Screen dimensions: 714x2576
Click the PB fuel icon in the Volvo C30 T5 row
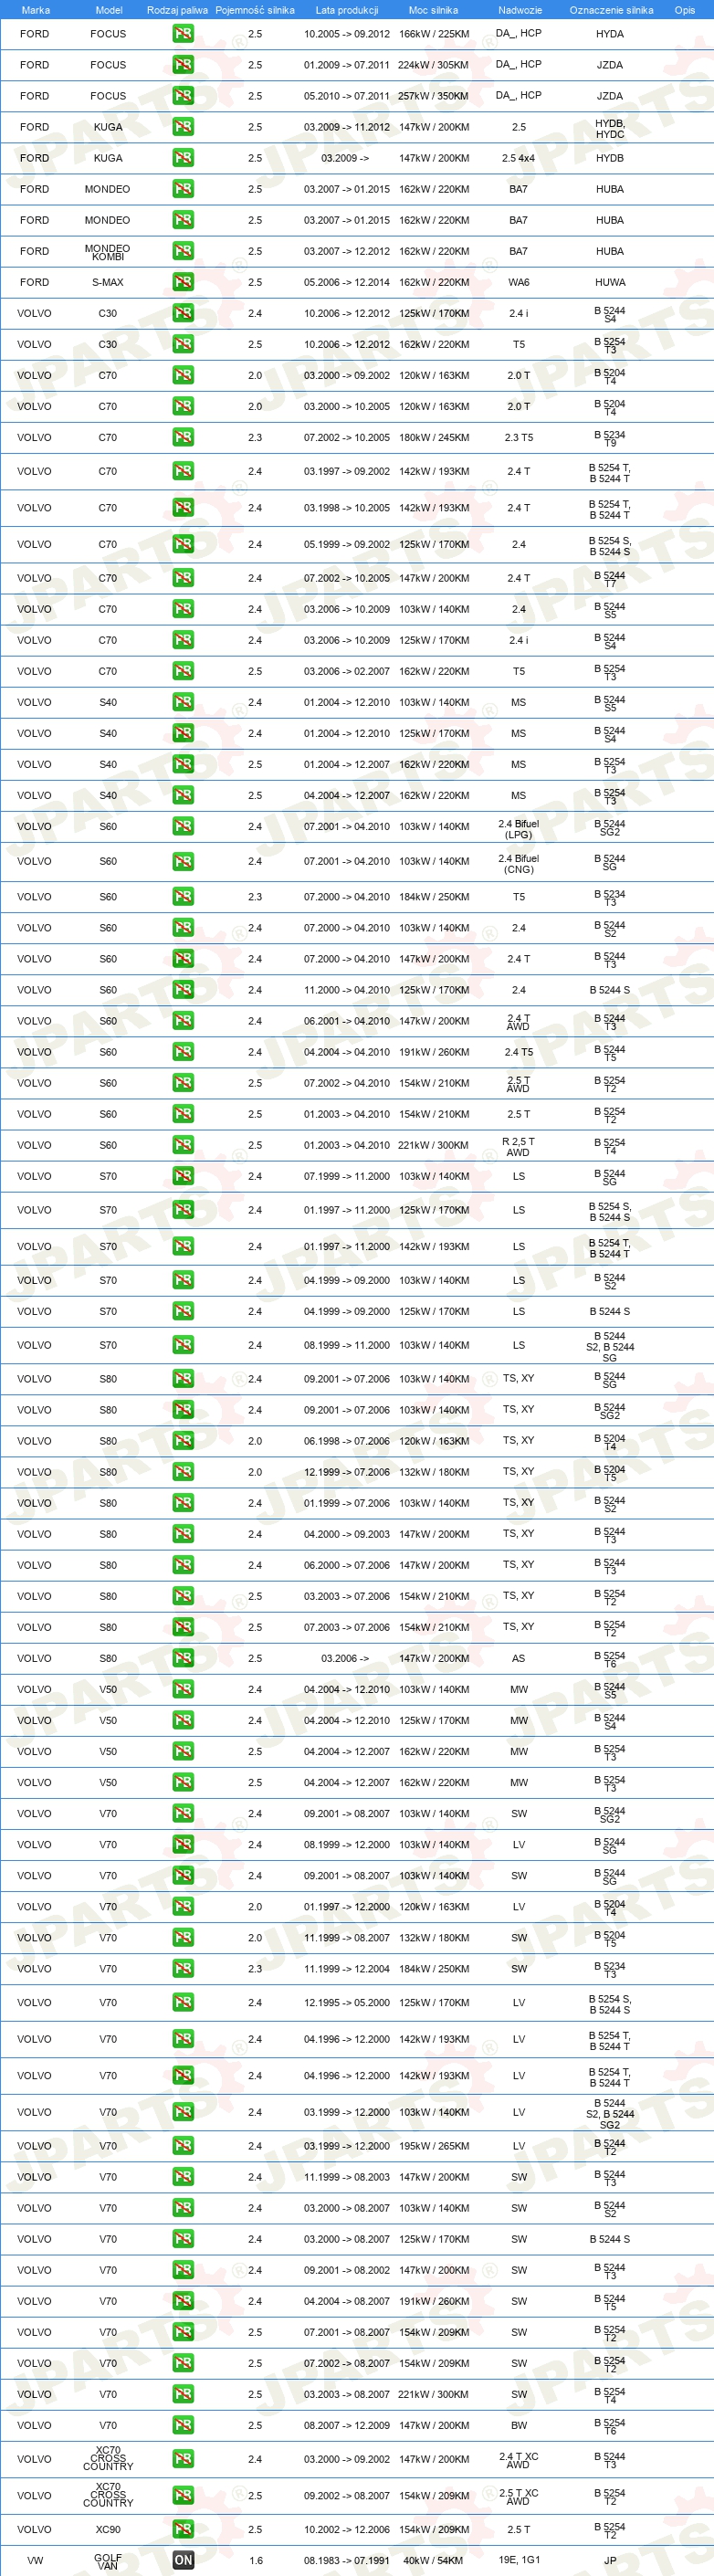coord(183,344)
